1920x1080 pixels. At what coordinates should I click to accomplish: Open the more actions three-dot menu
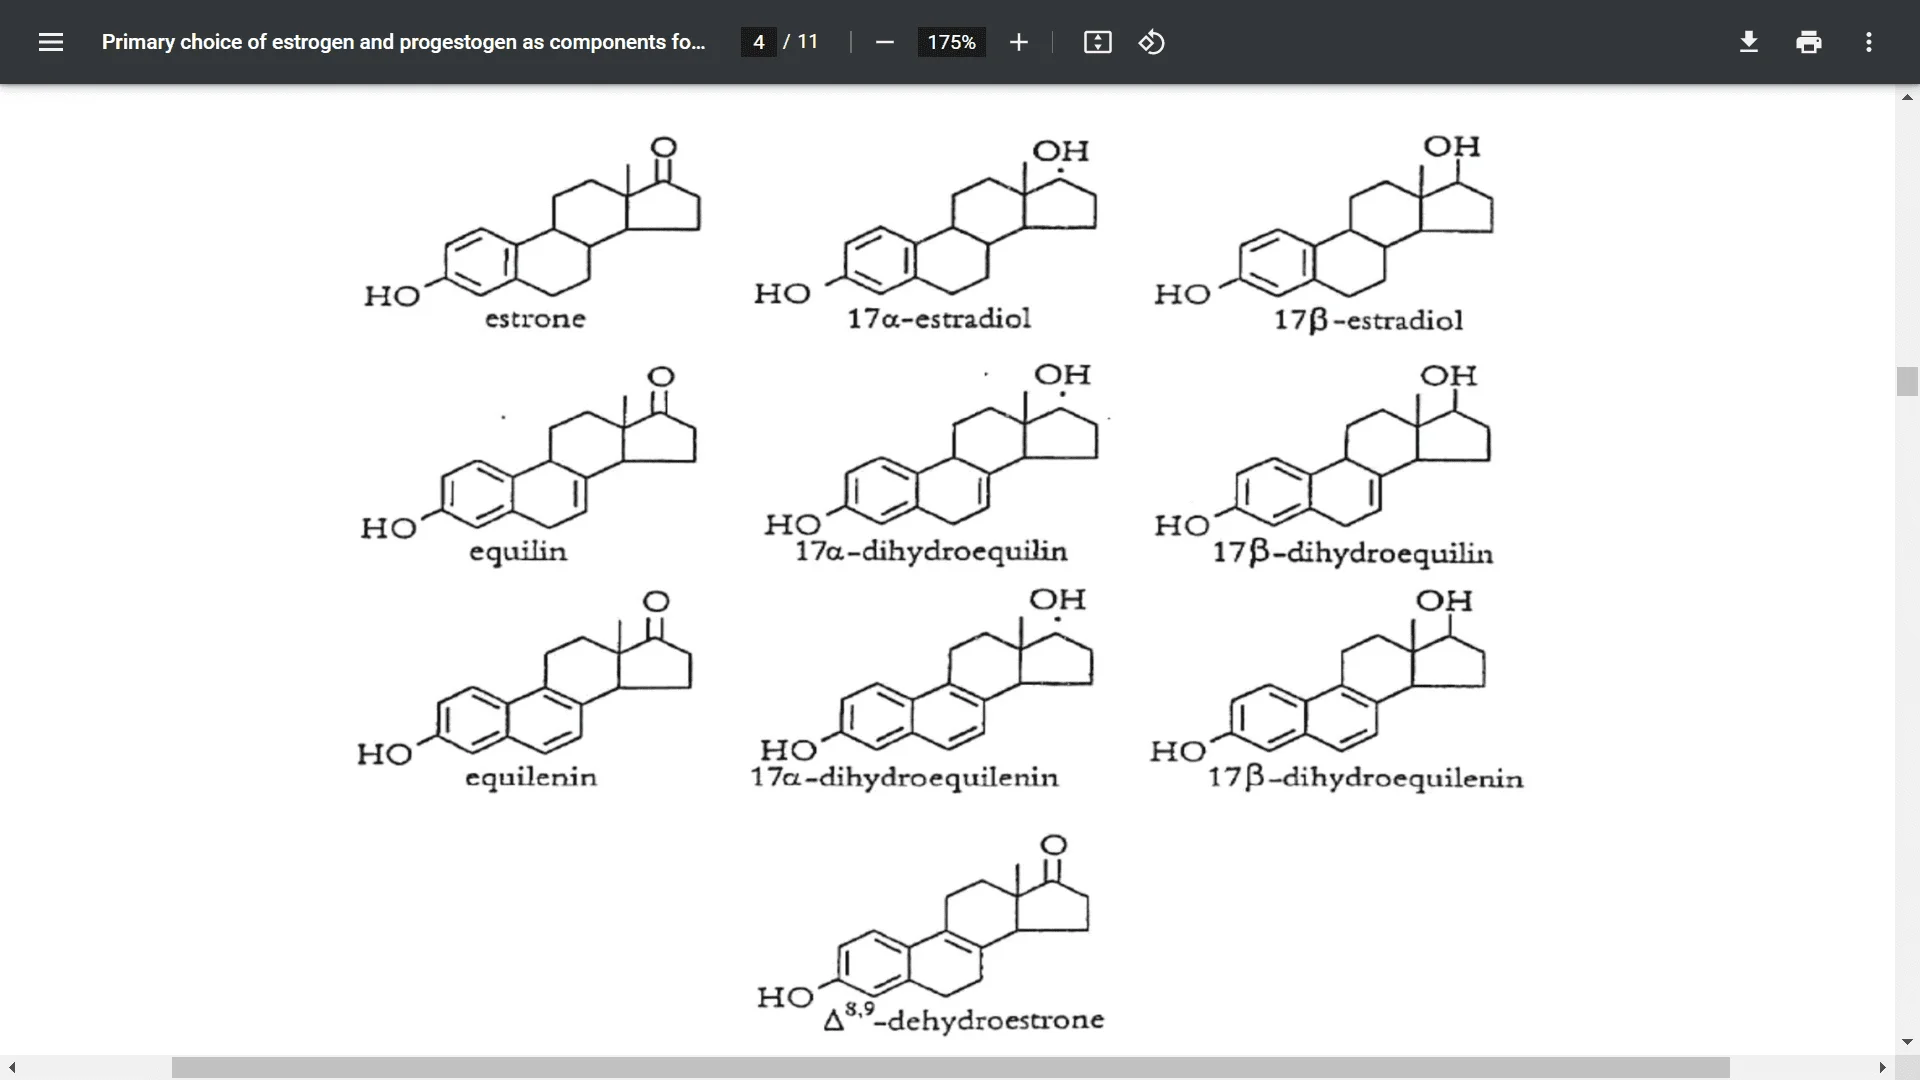[1868, 42]
